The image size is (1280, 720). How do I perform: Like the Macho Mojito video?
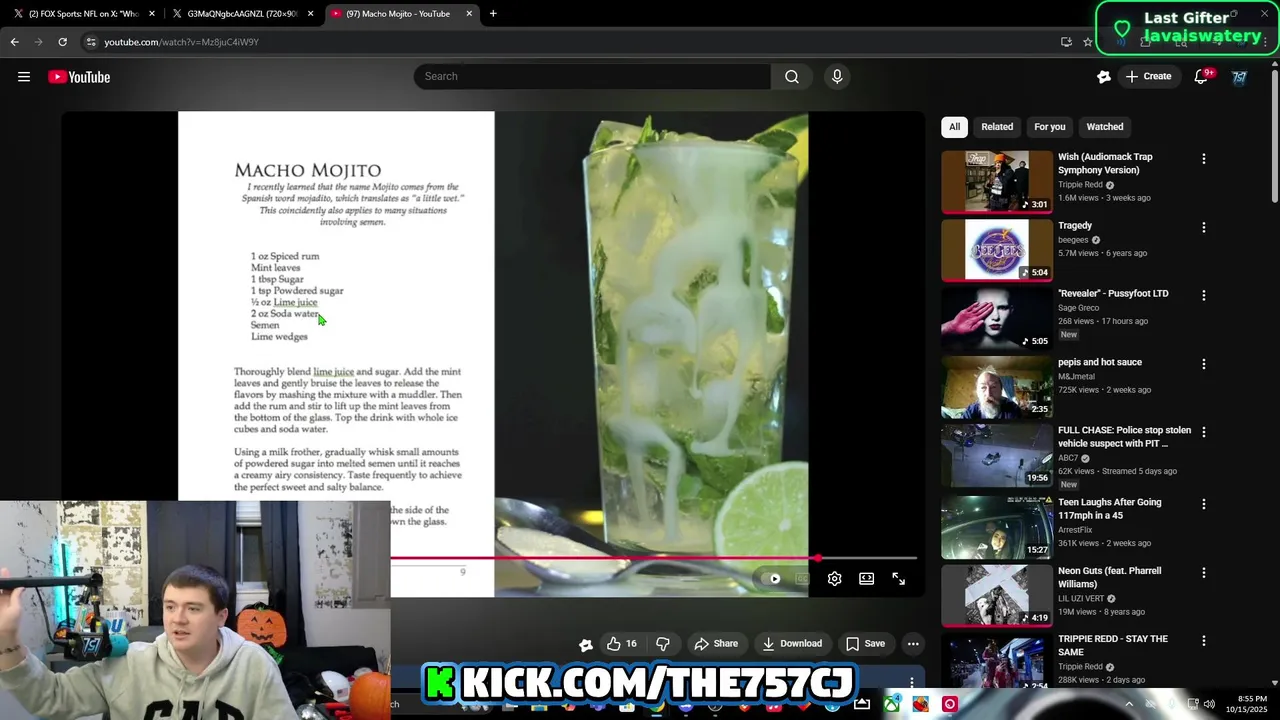(x=622, y=644)
